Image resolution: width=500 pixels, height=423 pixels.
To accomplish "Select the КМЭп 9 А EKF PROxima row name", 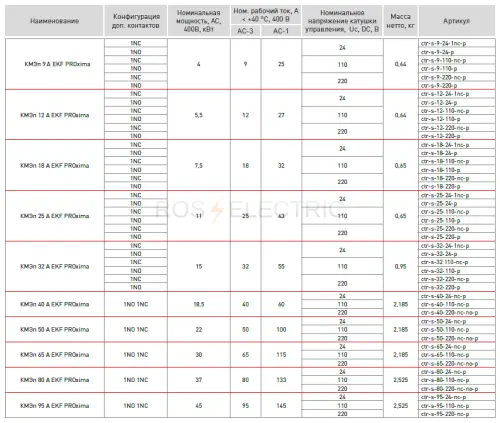I will point(57,64).
